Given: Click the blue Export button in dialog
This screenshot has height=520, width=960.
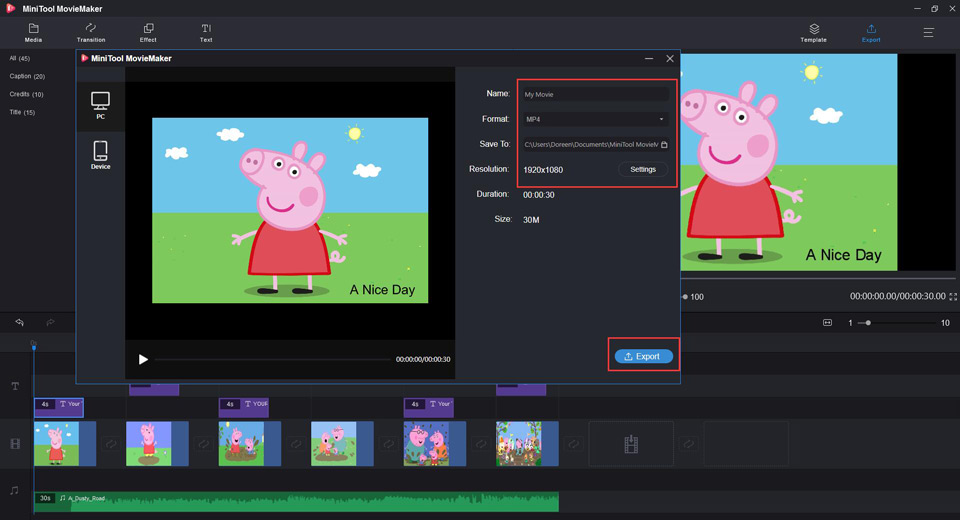Looking at the screenshot, I should pyautogui.click(x=643, y=356).
